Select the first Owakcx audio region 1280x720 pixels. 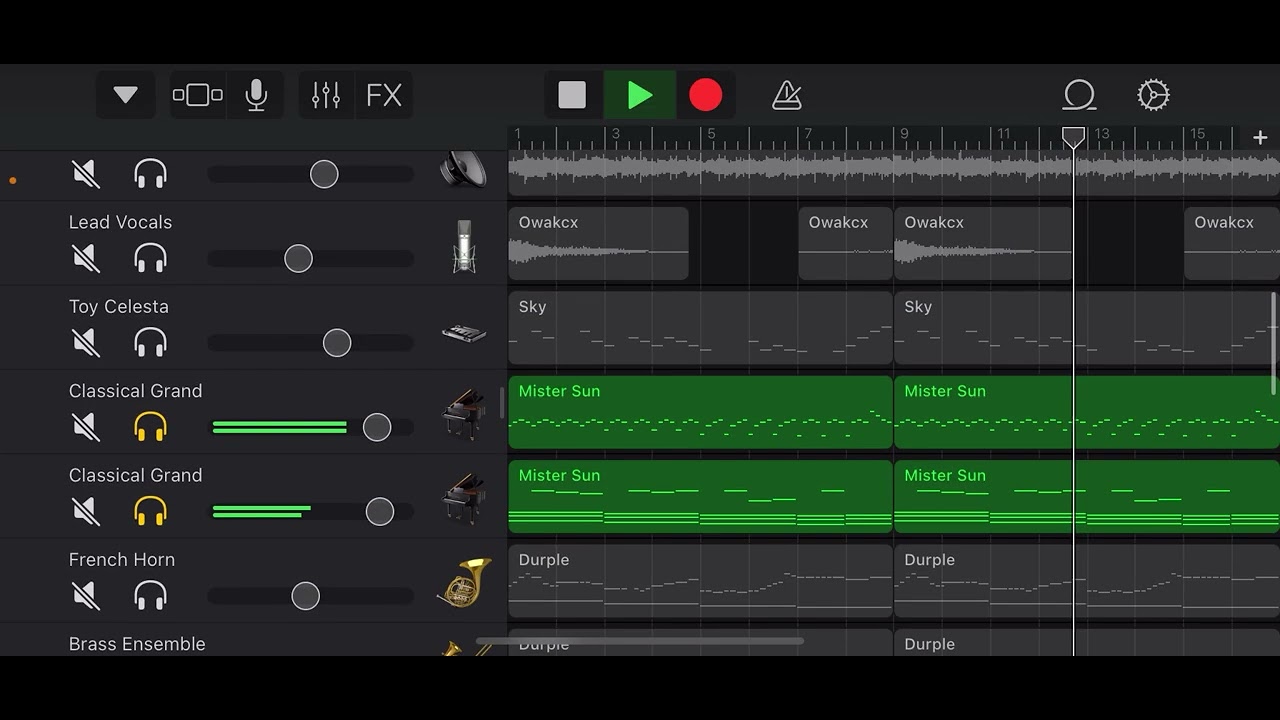point(598,243)
